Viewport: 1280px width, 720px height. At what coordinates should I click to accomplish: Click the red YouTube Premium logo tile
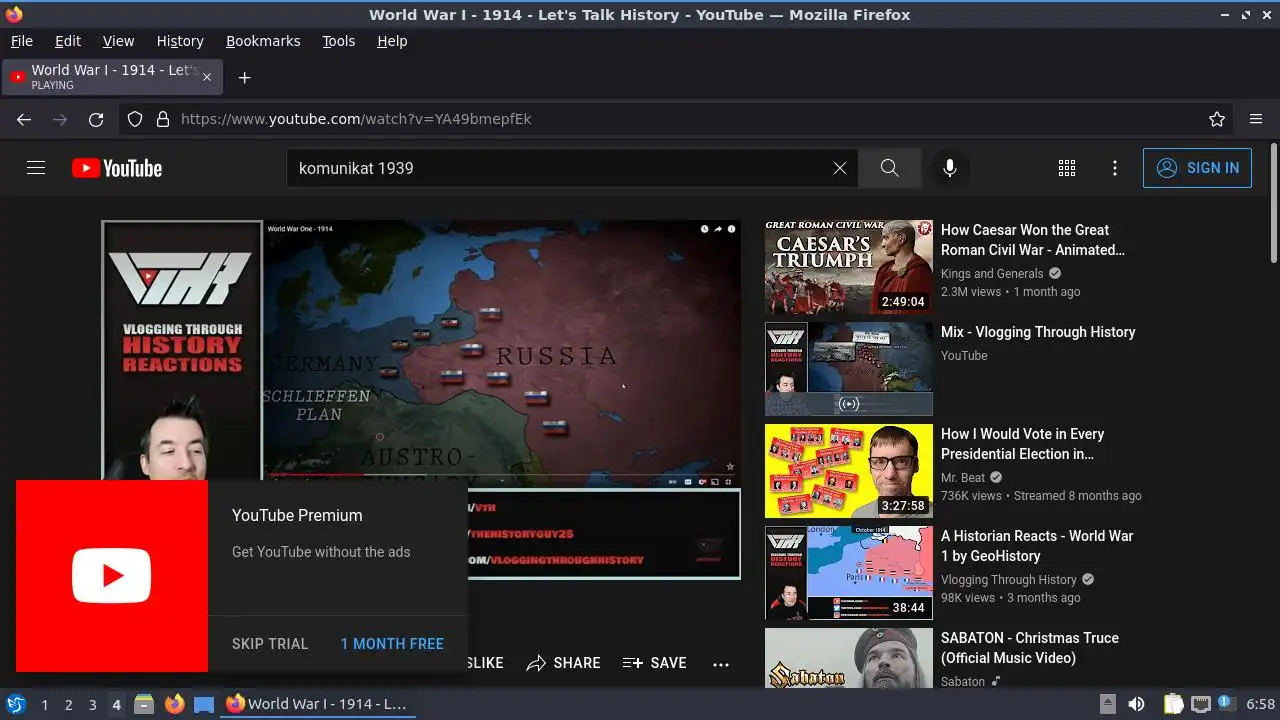tap(112, 576)
